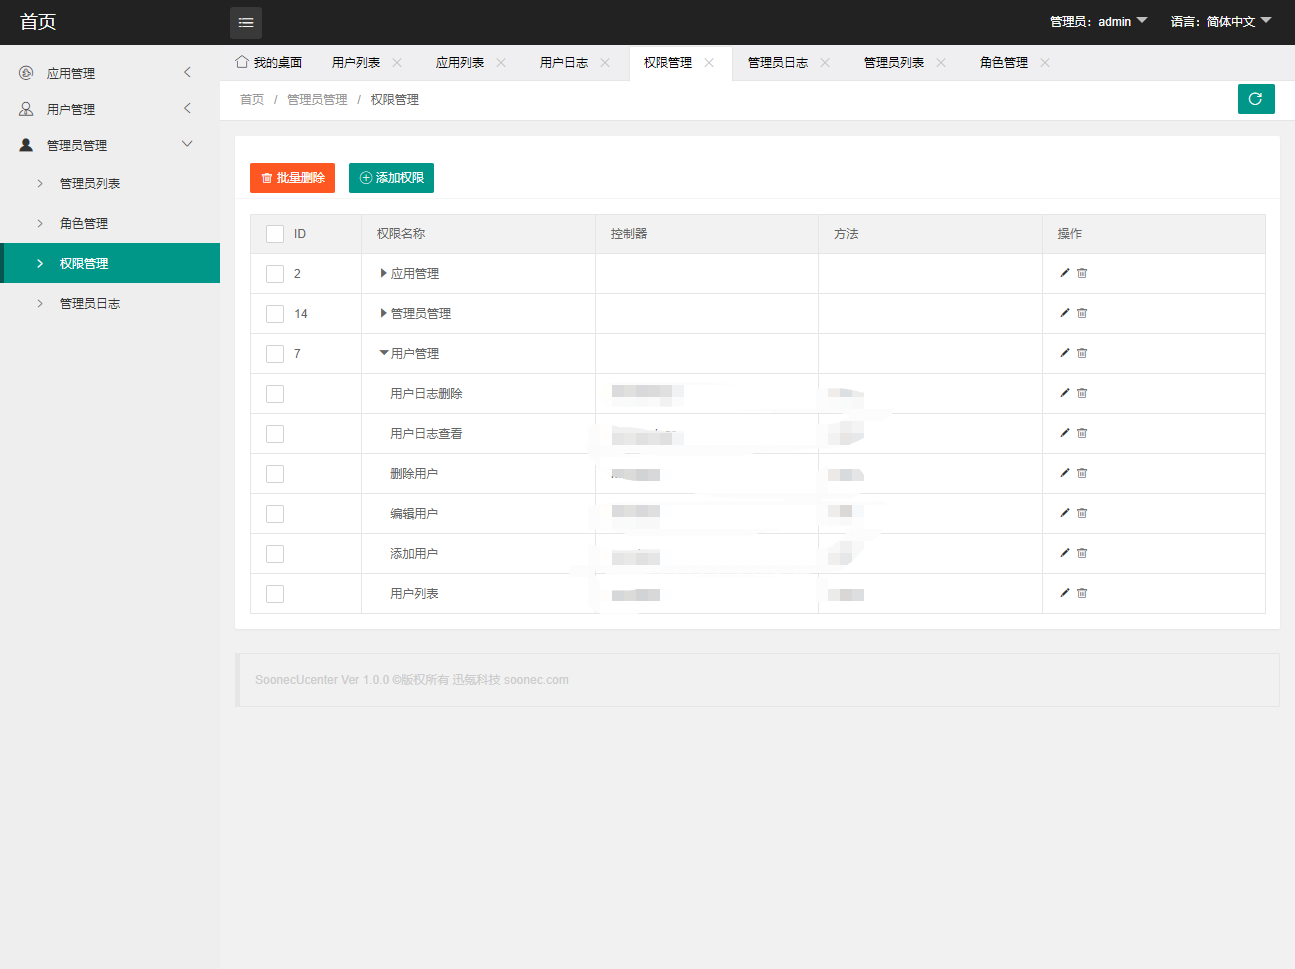Click trash icon for 管理员管理 row
1295x969 pixels.
1082,313
